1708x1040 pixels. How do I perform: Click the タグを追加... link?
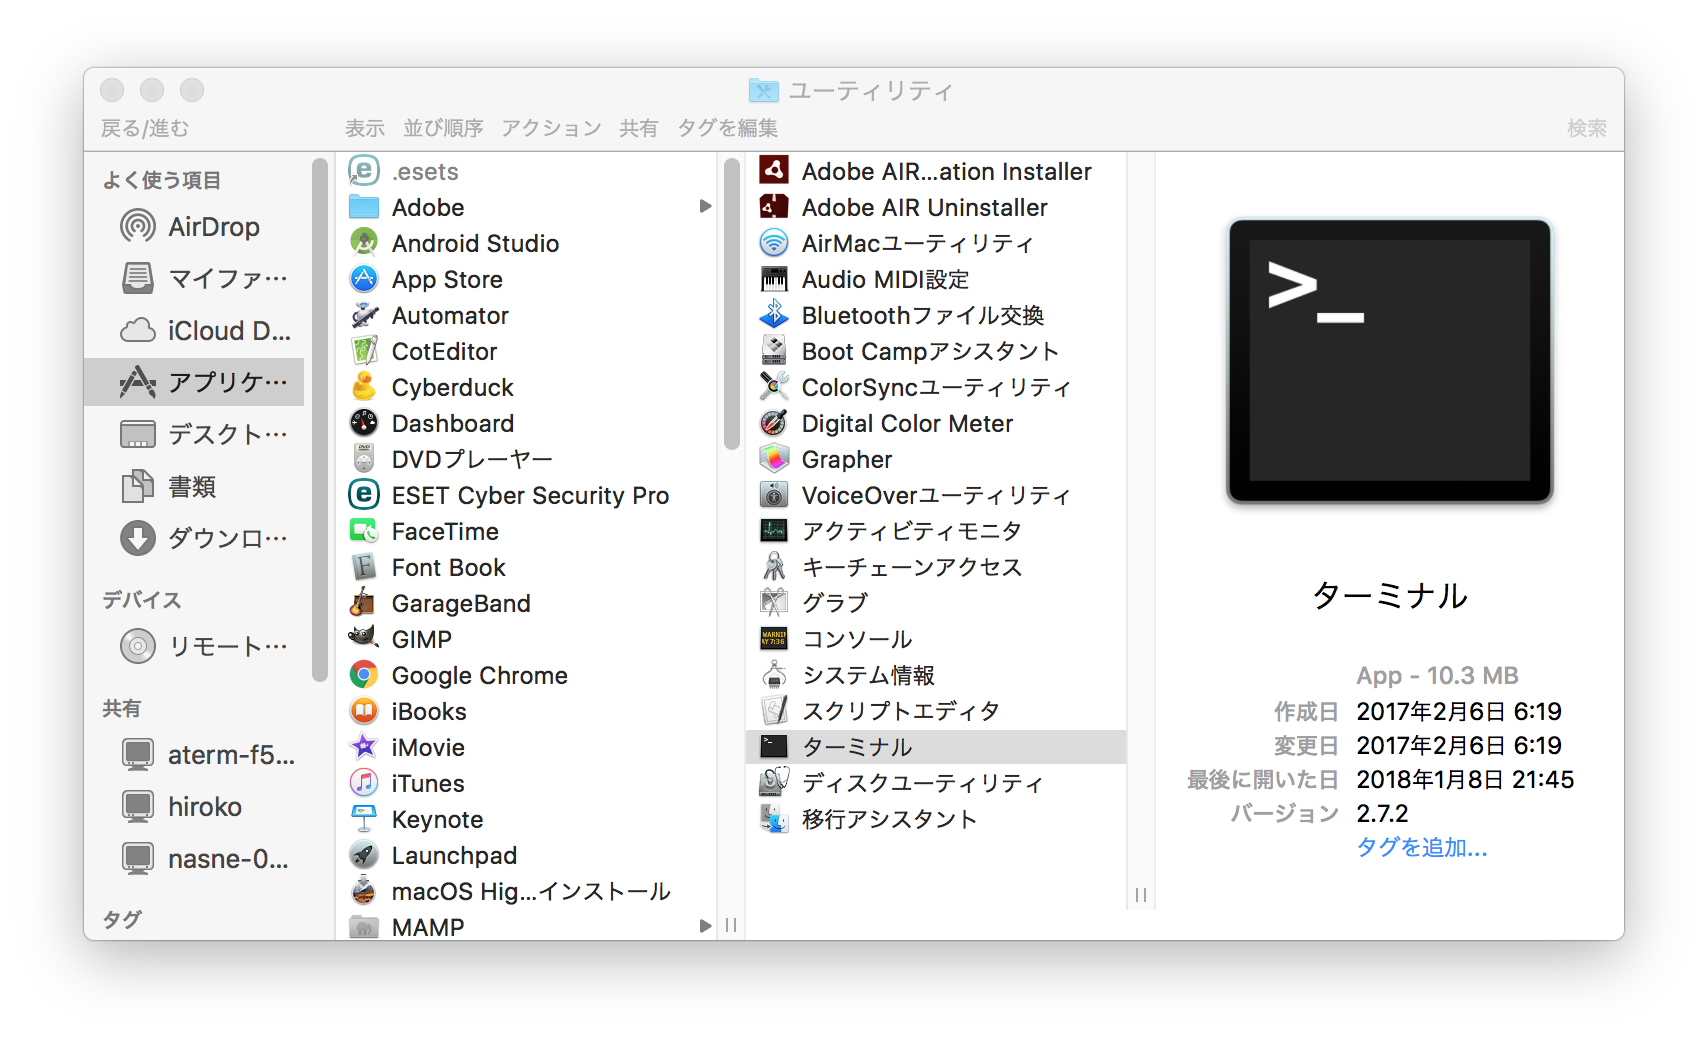click(x=1422, y=848)
